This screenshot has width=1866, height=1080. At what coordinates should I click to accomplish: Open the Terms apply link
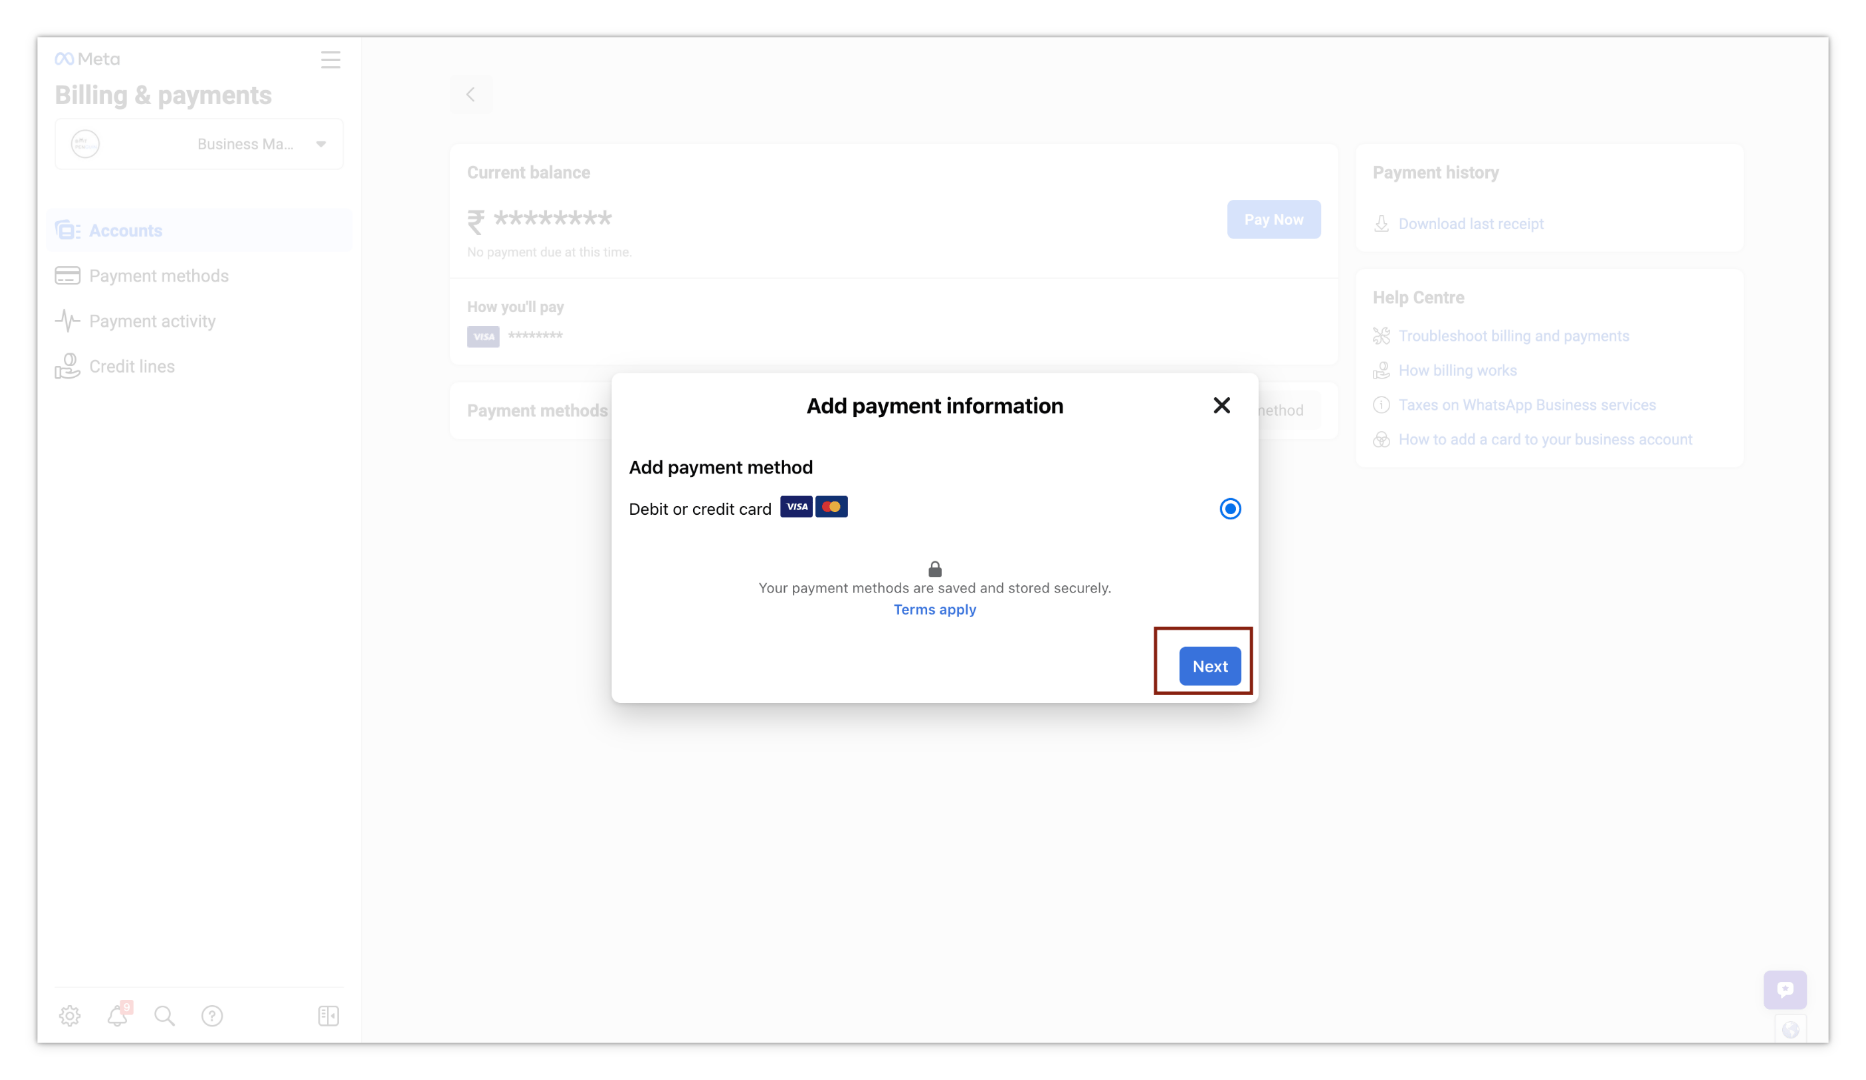pyautogui.click(x=935, y=609)
